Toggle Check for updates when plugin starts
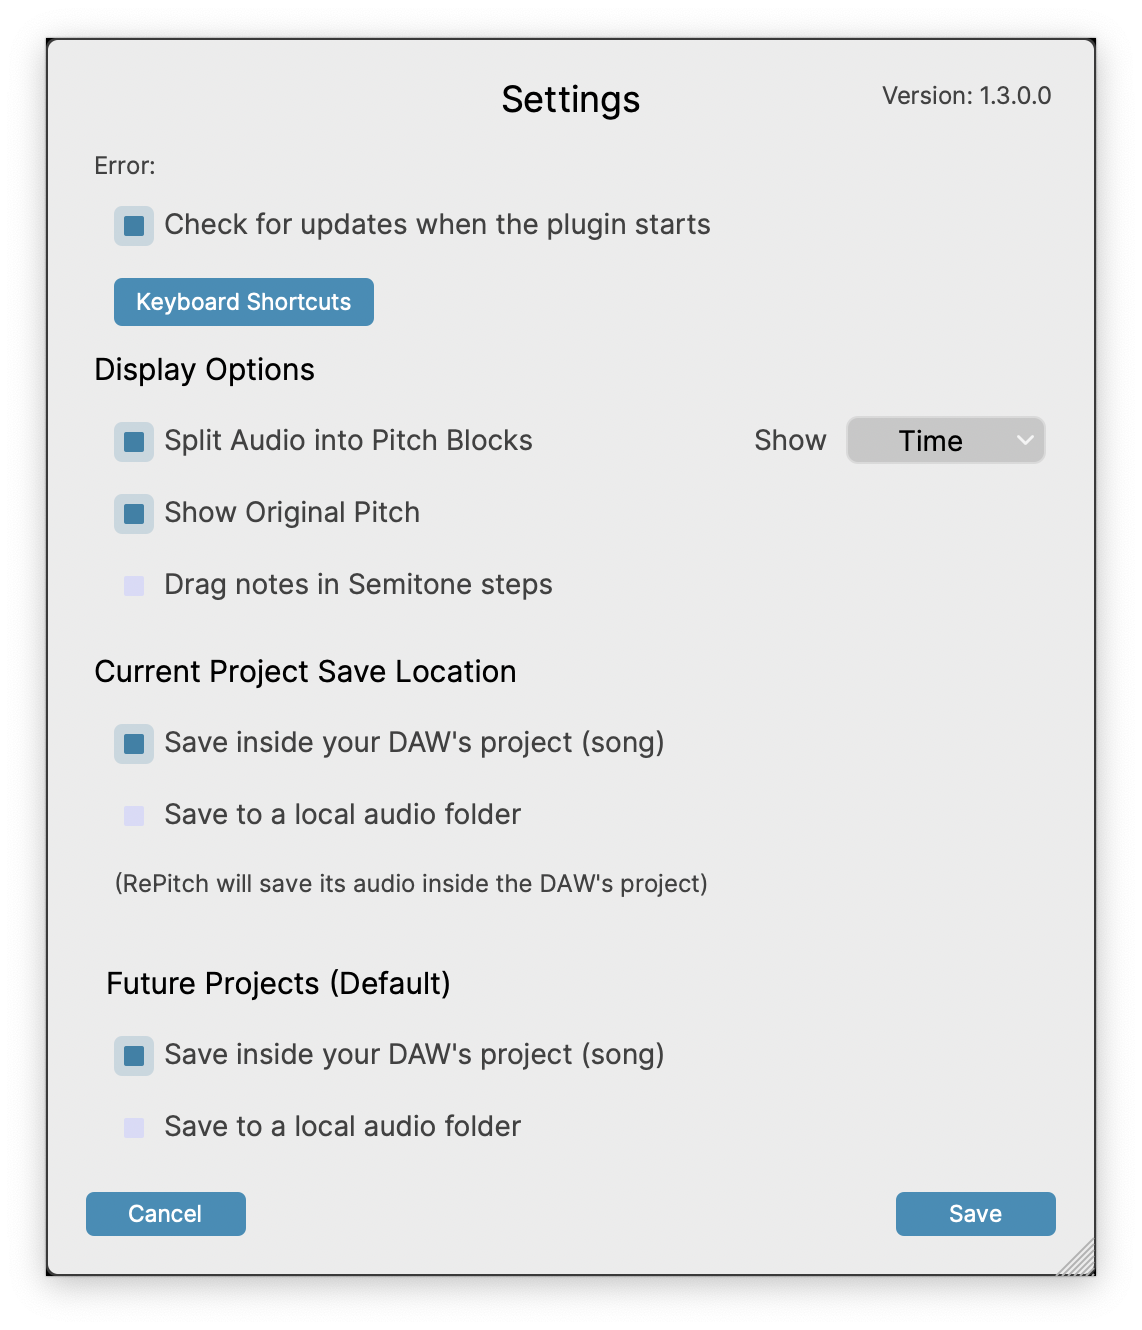Viewport: 1142px width, 1330px height. [134, 226]
